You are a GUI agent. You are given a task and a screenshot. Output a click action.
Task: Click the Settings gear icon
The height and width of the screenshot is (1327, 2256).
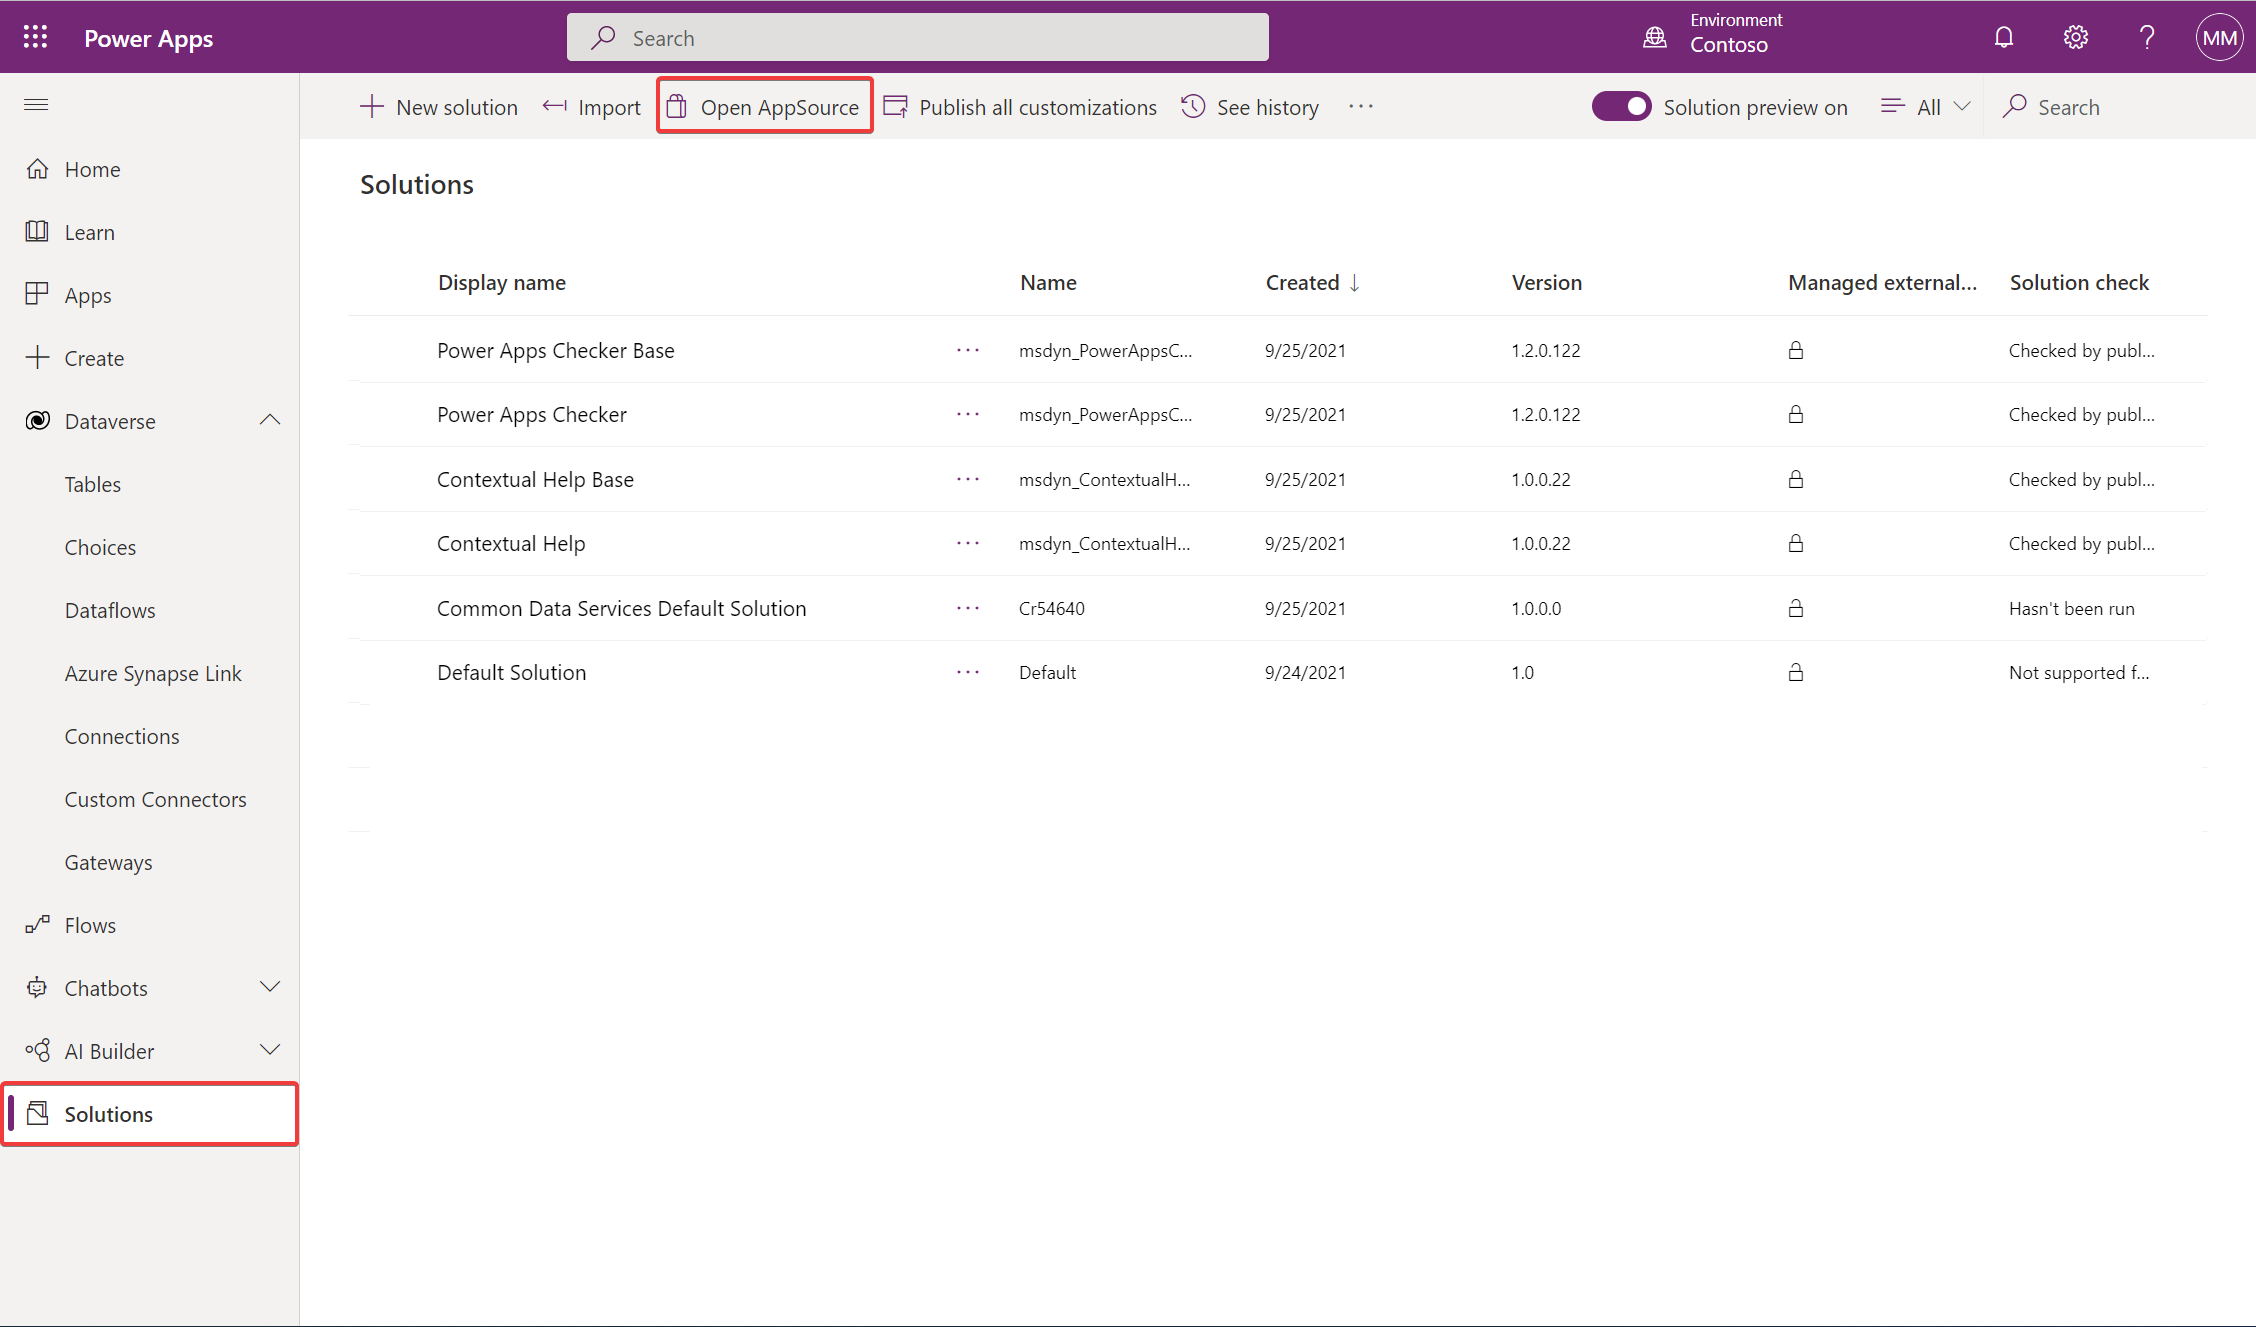2076,36
